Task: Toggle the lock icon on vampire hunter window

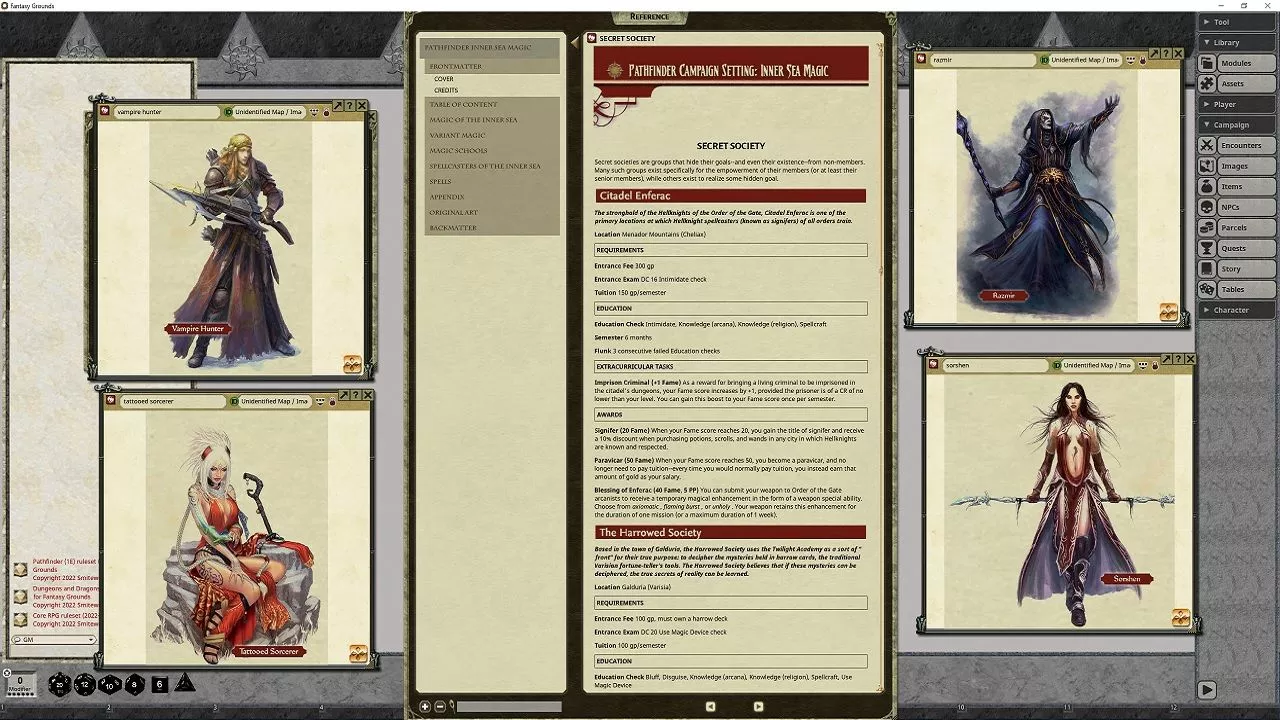Action: (x=326, y=112)
